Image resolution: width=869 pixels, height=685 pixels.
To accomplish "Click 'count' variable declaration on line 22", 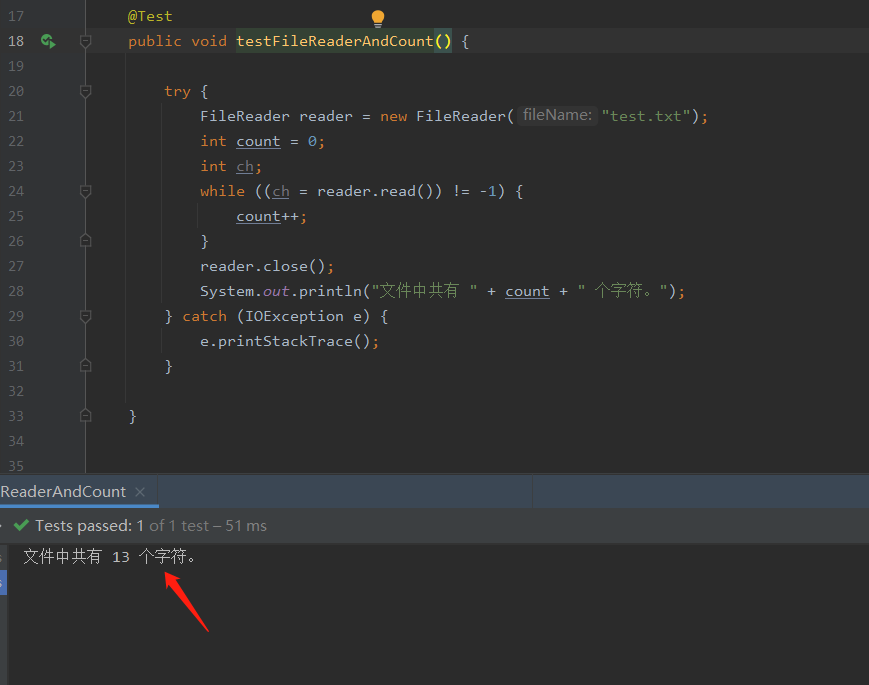I will (x=258, y=141).
